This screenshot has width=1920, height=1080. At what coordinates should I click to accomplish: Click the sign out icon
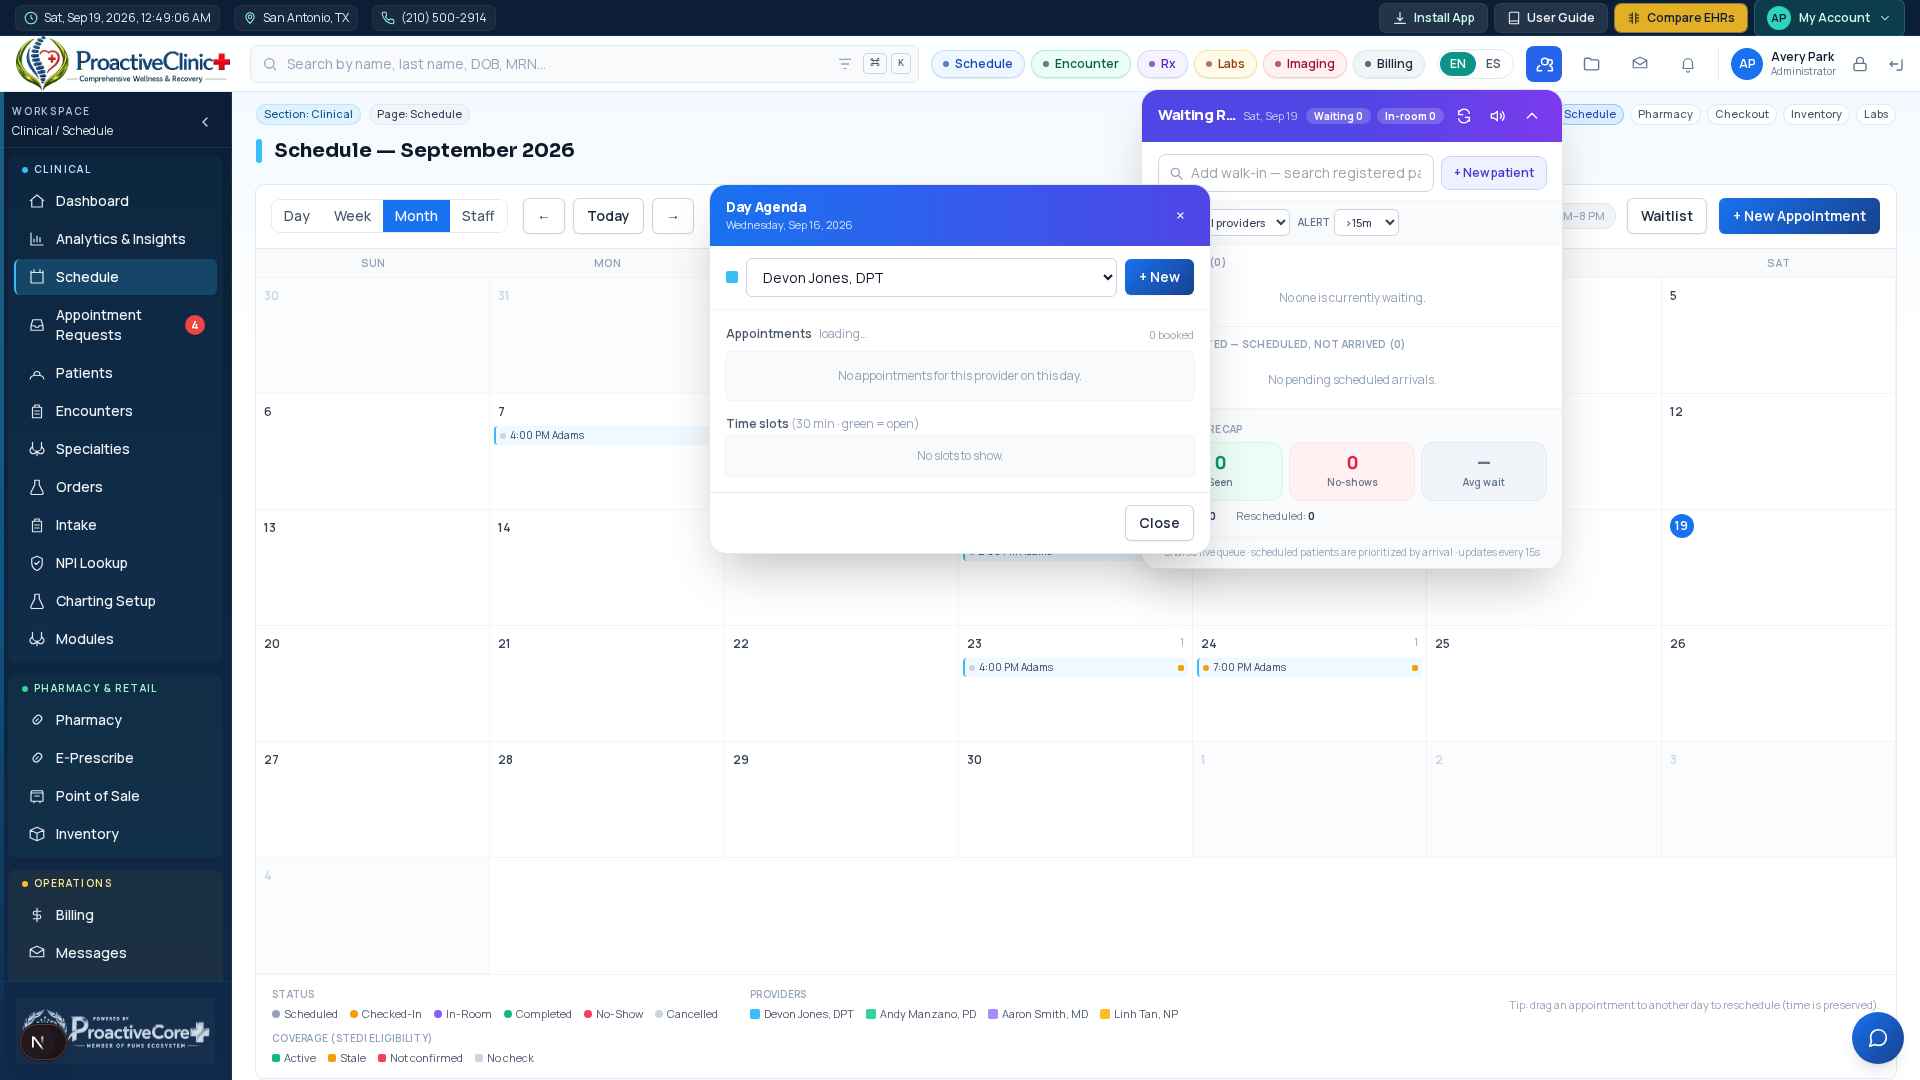point(1896,64)
